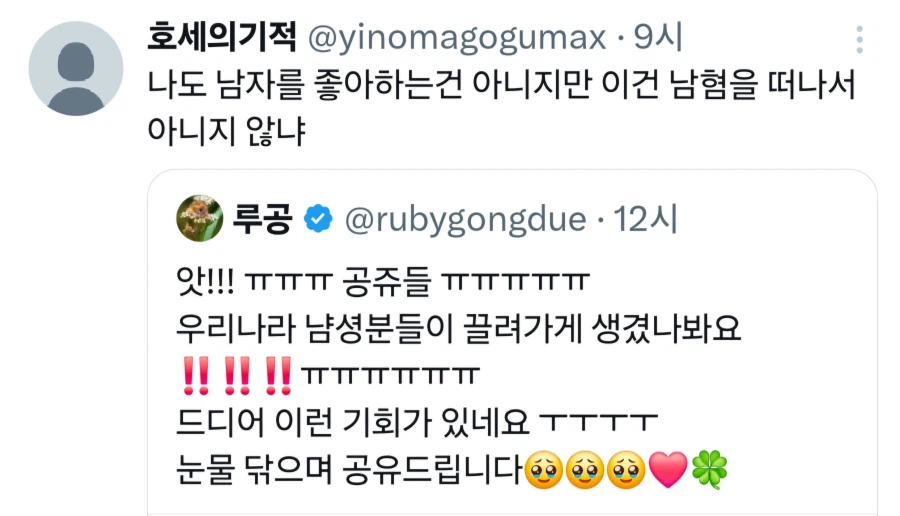
Task: Open the @rubygongdue handle link
Action: tap(465, 220)
